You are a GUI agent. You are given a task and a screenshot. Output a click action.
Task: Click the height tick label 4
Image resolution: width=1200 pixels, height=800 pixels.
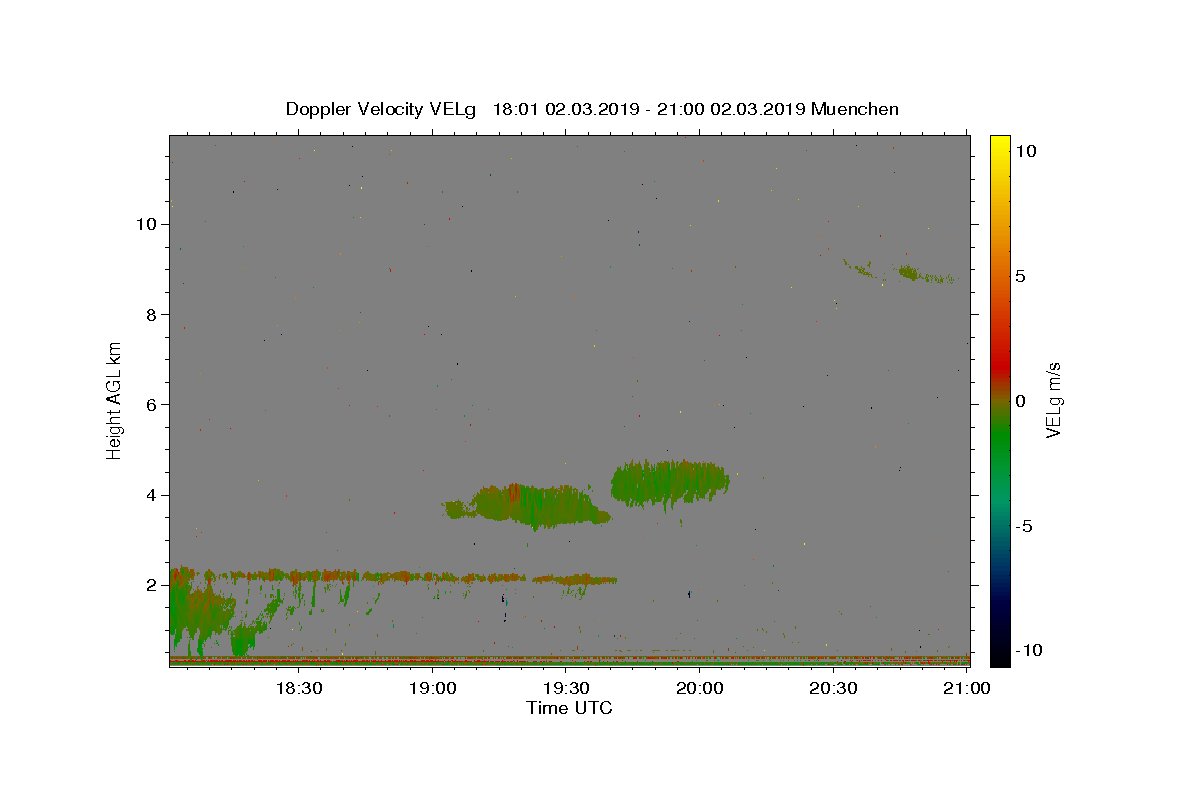coord(150,495)
